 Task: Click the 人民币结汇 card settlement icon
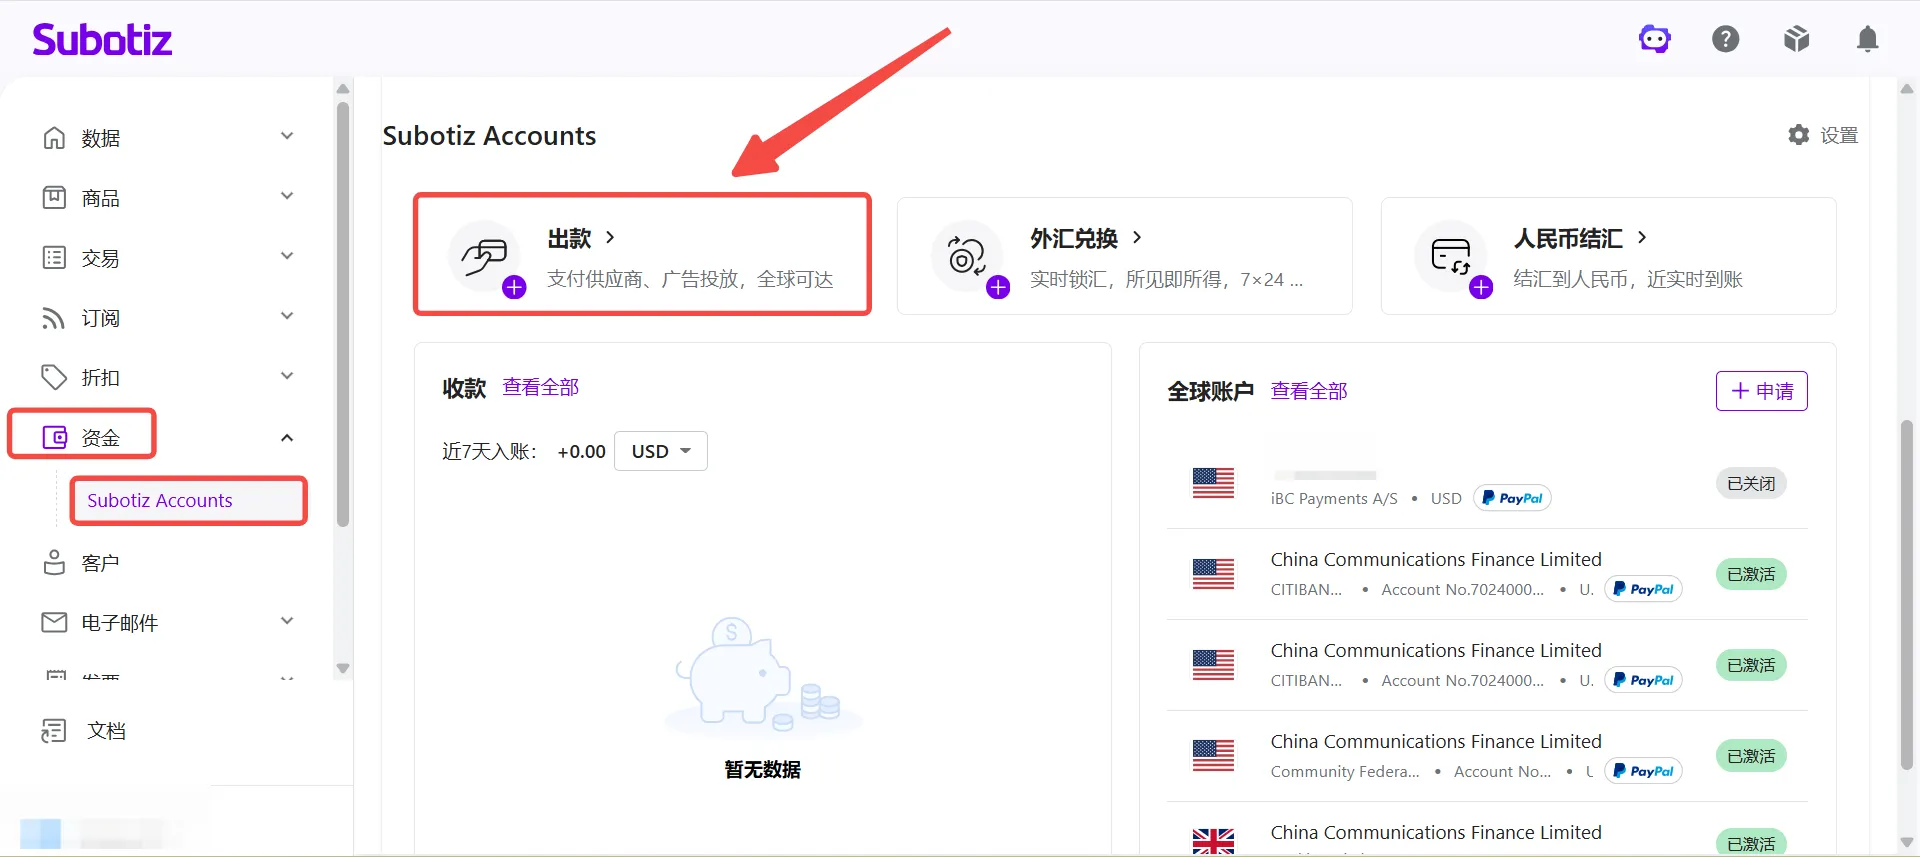[x=1450, y=256]
